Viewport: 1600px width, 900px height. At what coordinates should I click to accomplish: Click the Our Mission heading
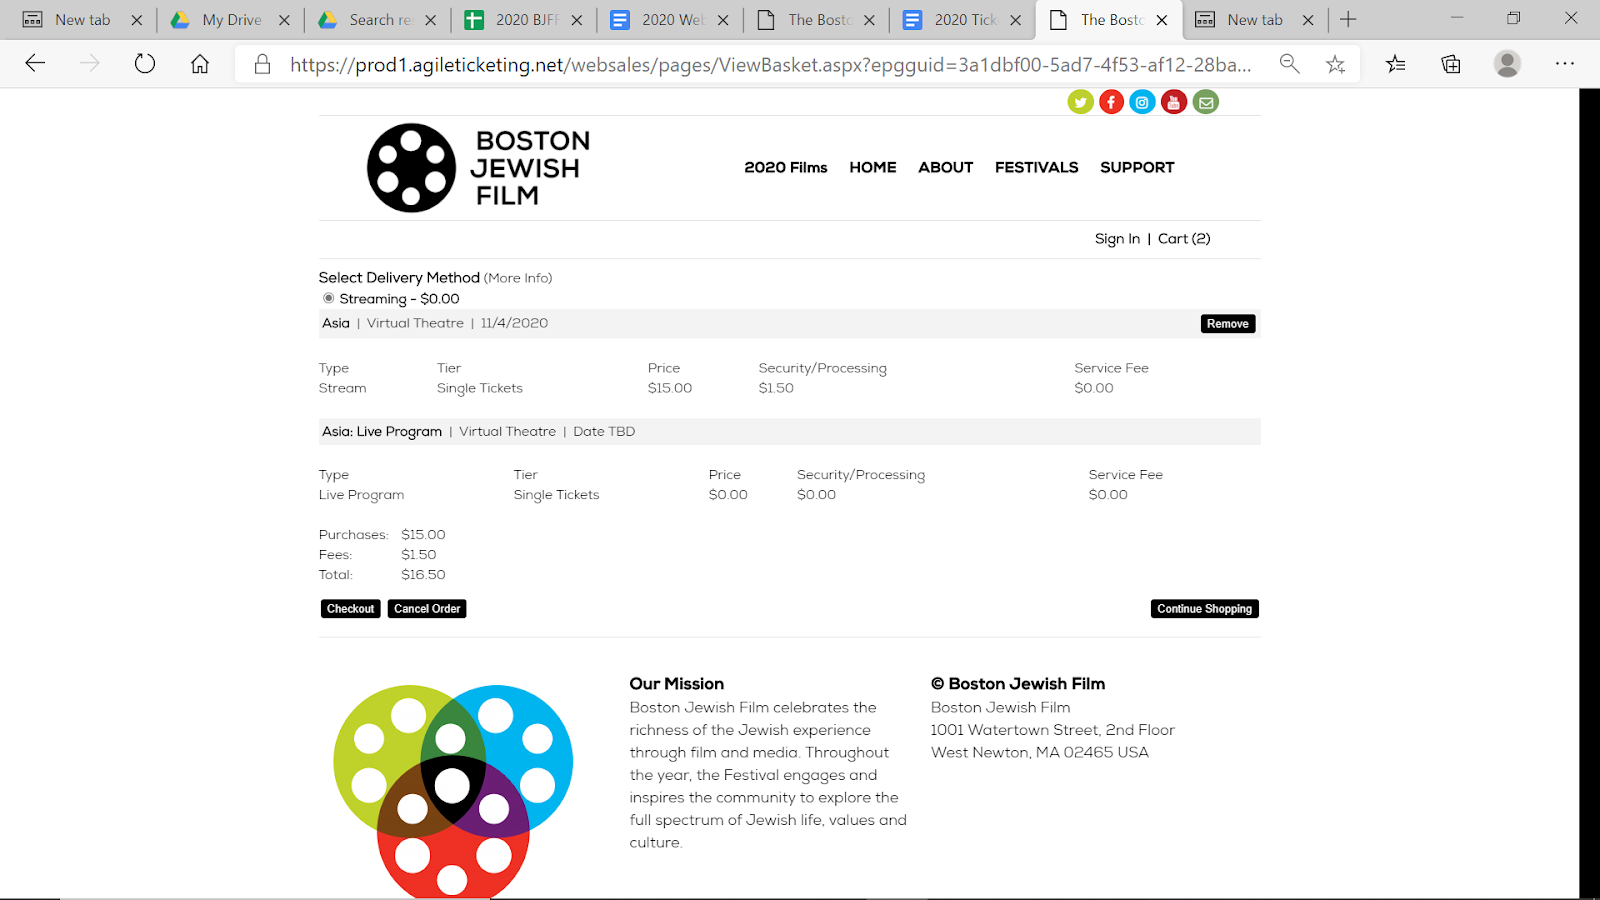677,684
